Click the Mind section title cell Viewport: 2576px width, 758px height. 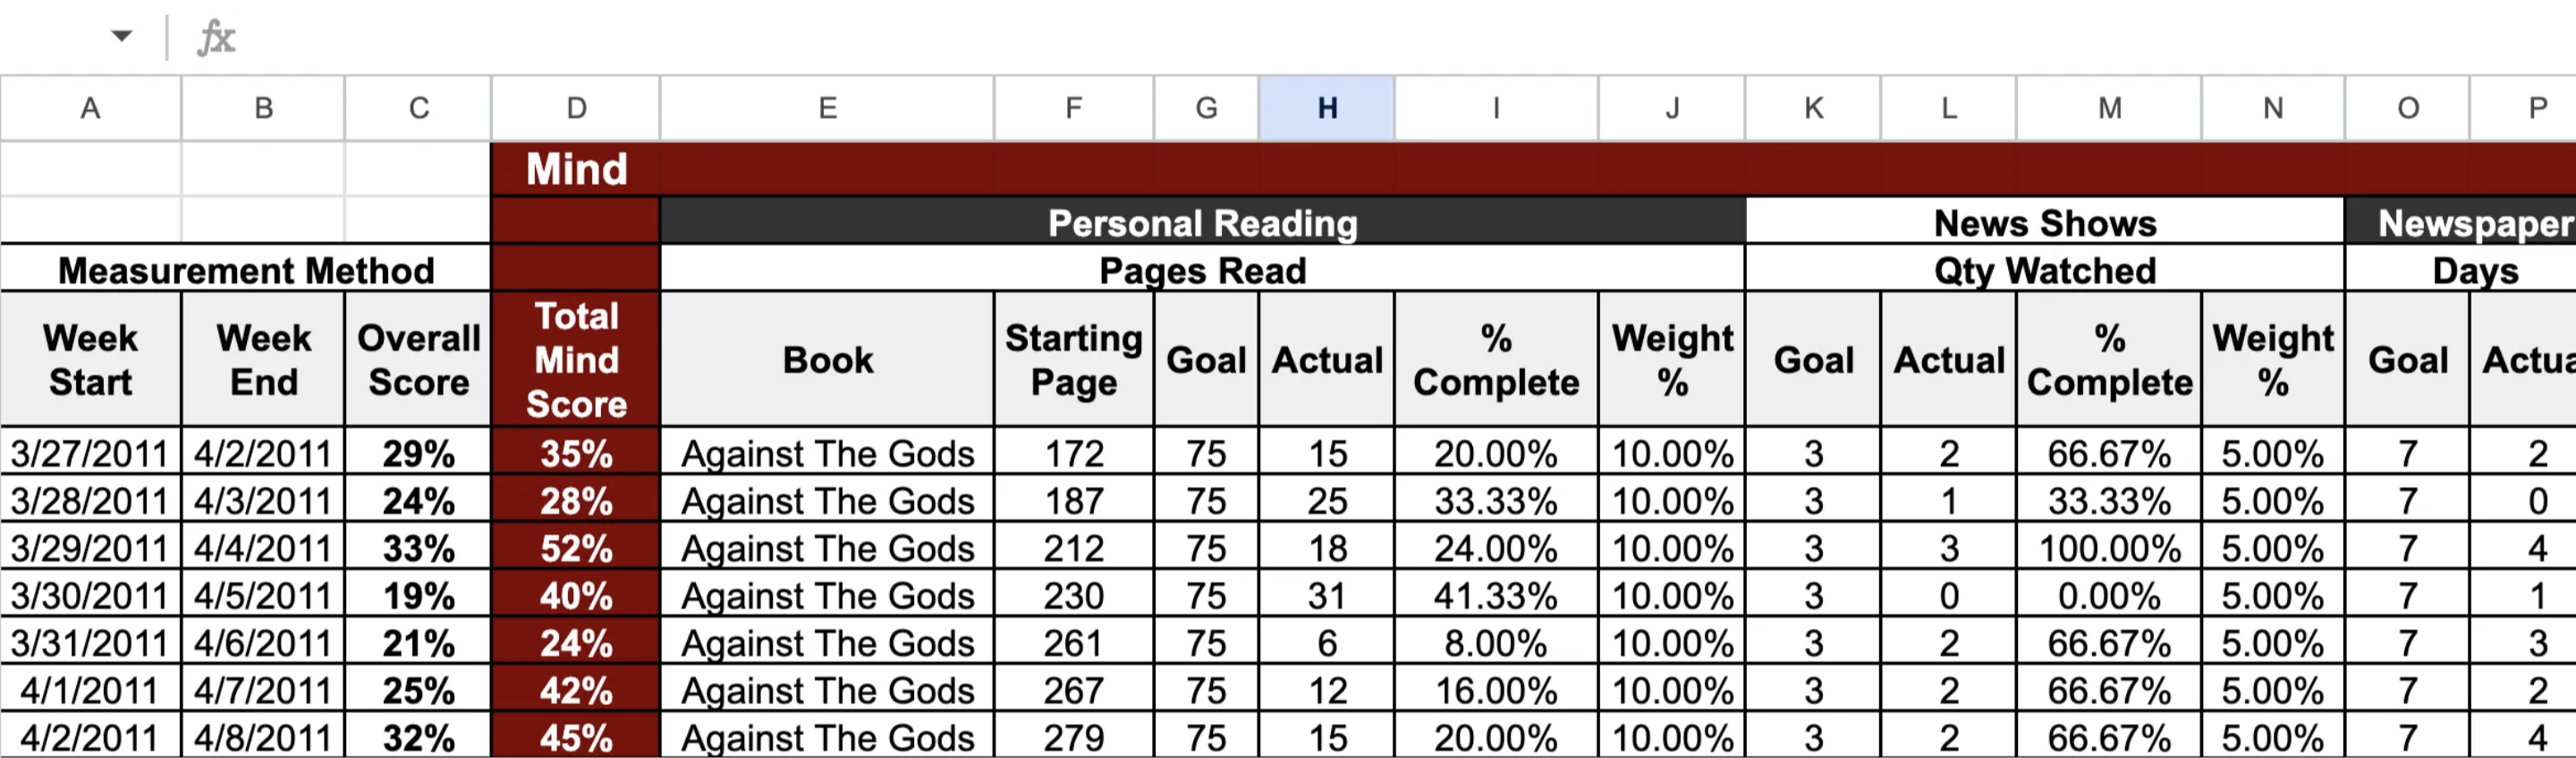coord(576,169)
